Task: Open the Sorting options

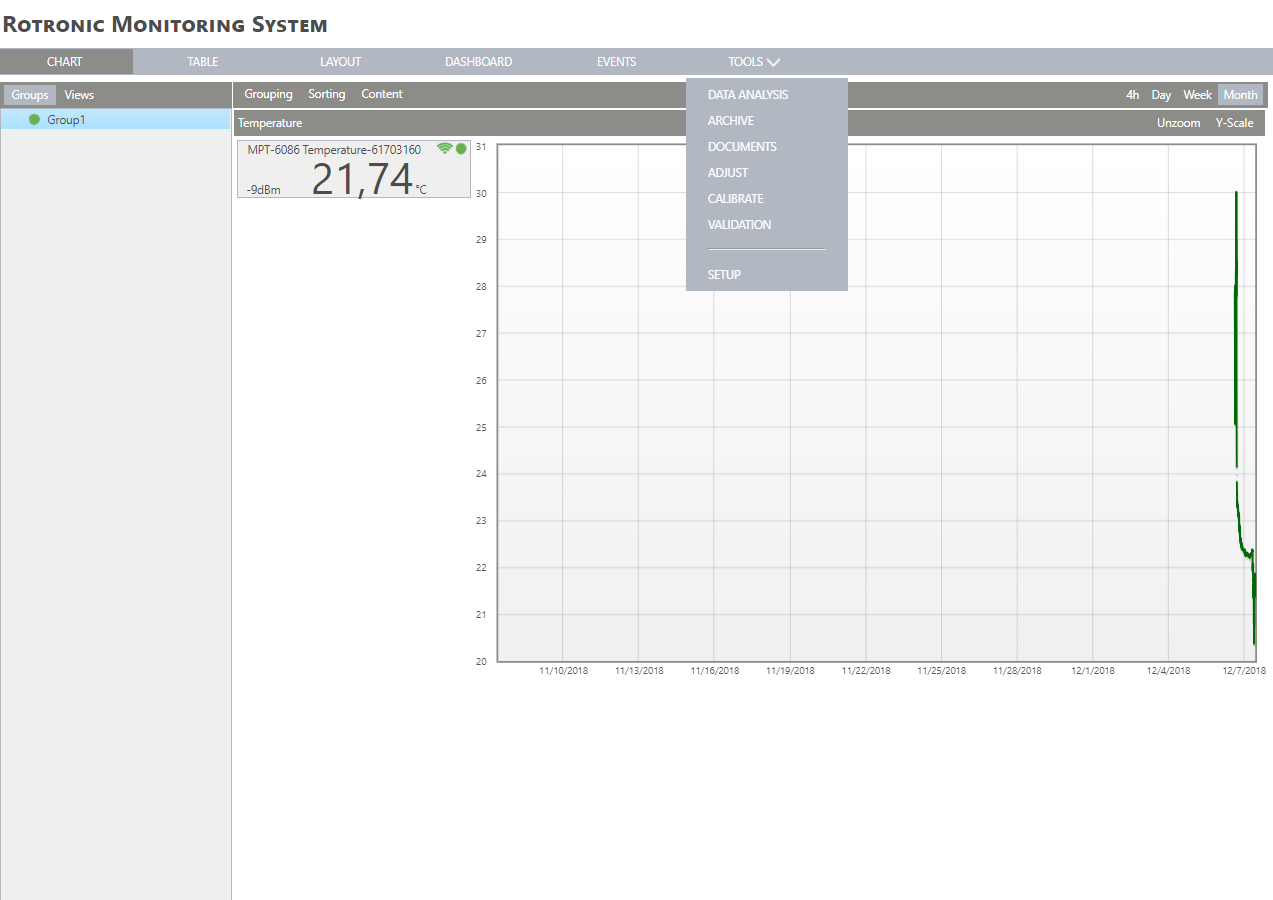Action: [326, 94]
